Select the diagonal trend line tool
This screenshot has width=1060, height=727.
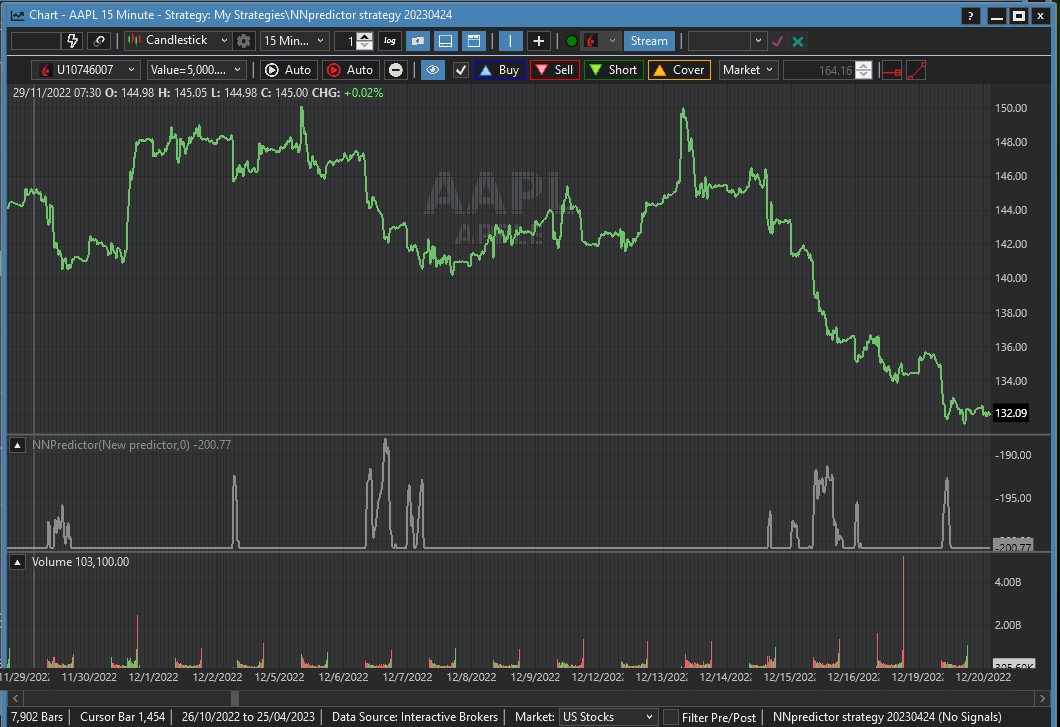click(x=916, y=70)
